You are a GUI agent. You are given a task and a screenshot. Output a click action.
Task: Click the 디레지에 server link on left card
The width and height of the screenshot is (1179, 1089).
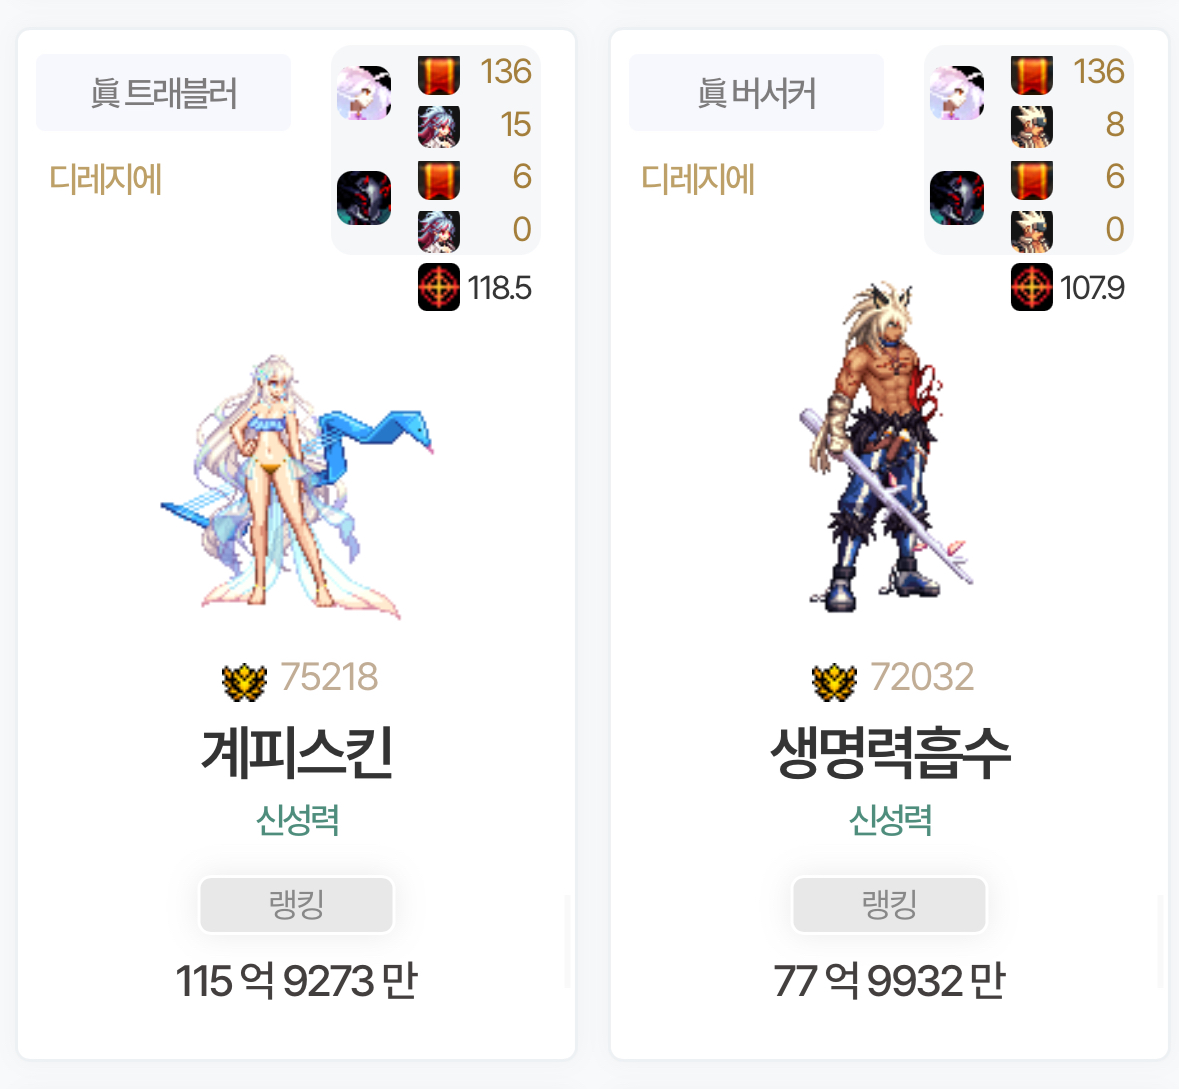(x=105, y=180)
